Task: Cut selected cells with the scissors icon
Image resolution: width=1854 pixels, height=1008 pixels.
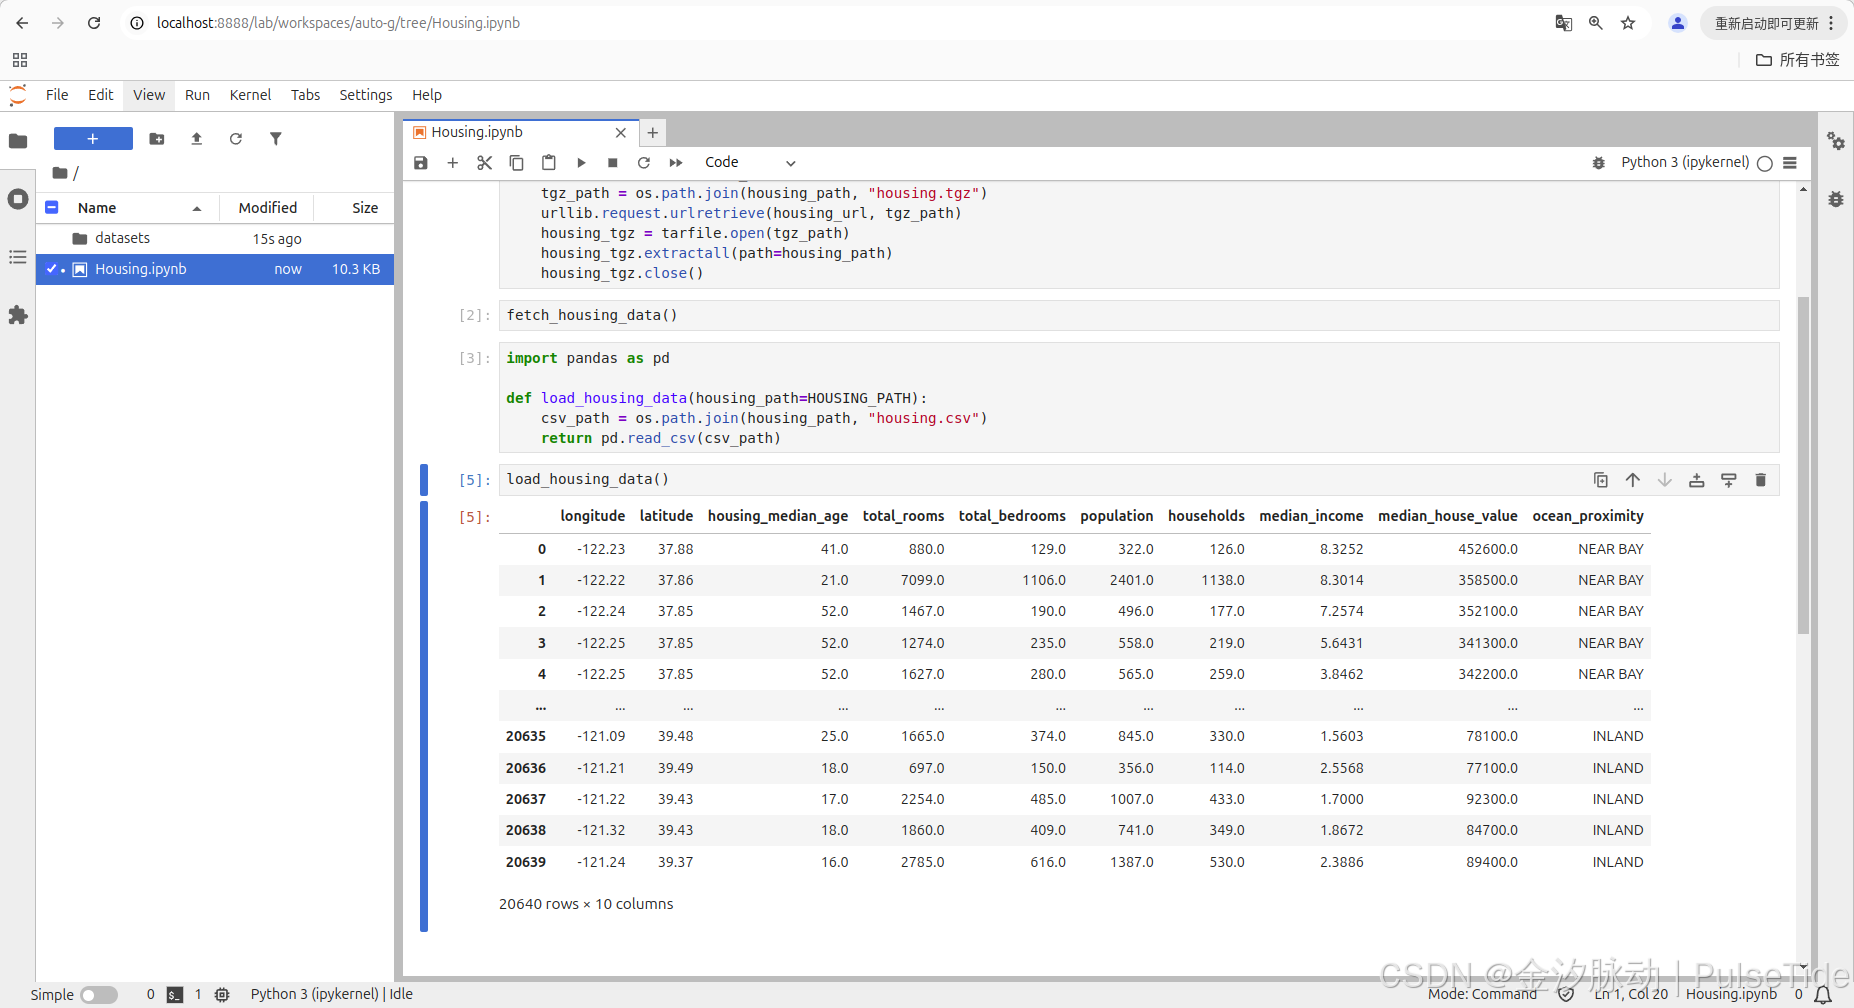Action: (485, 163)
